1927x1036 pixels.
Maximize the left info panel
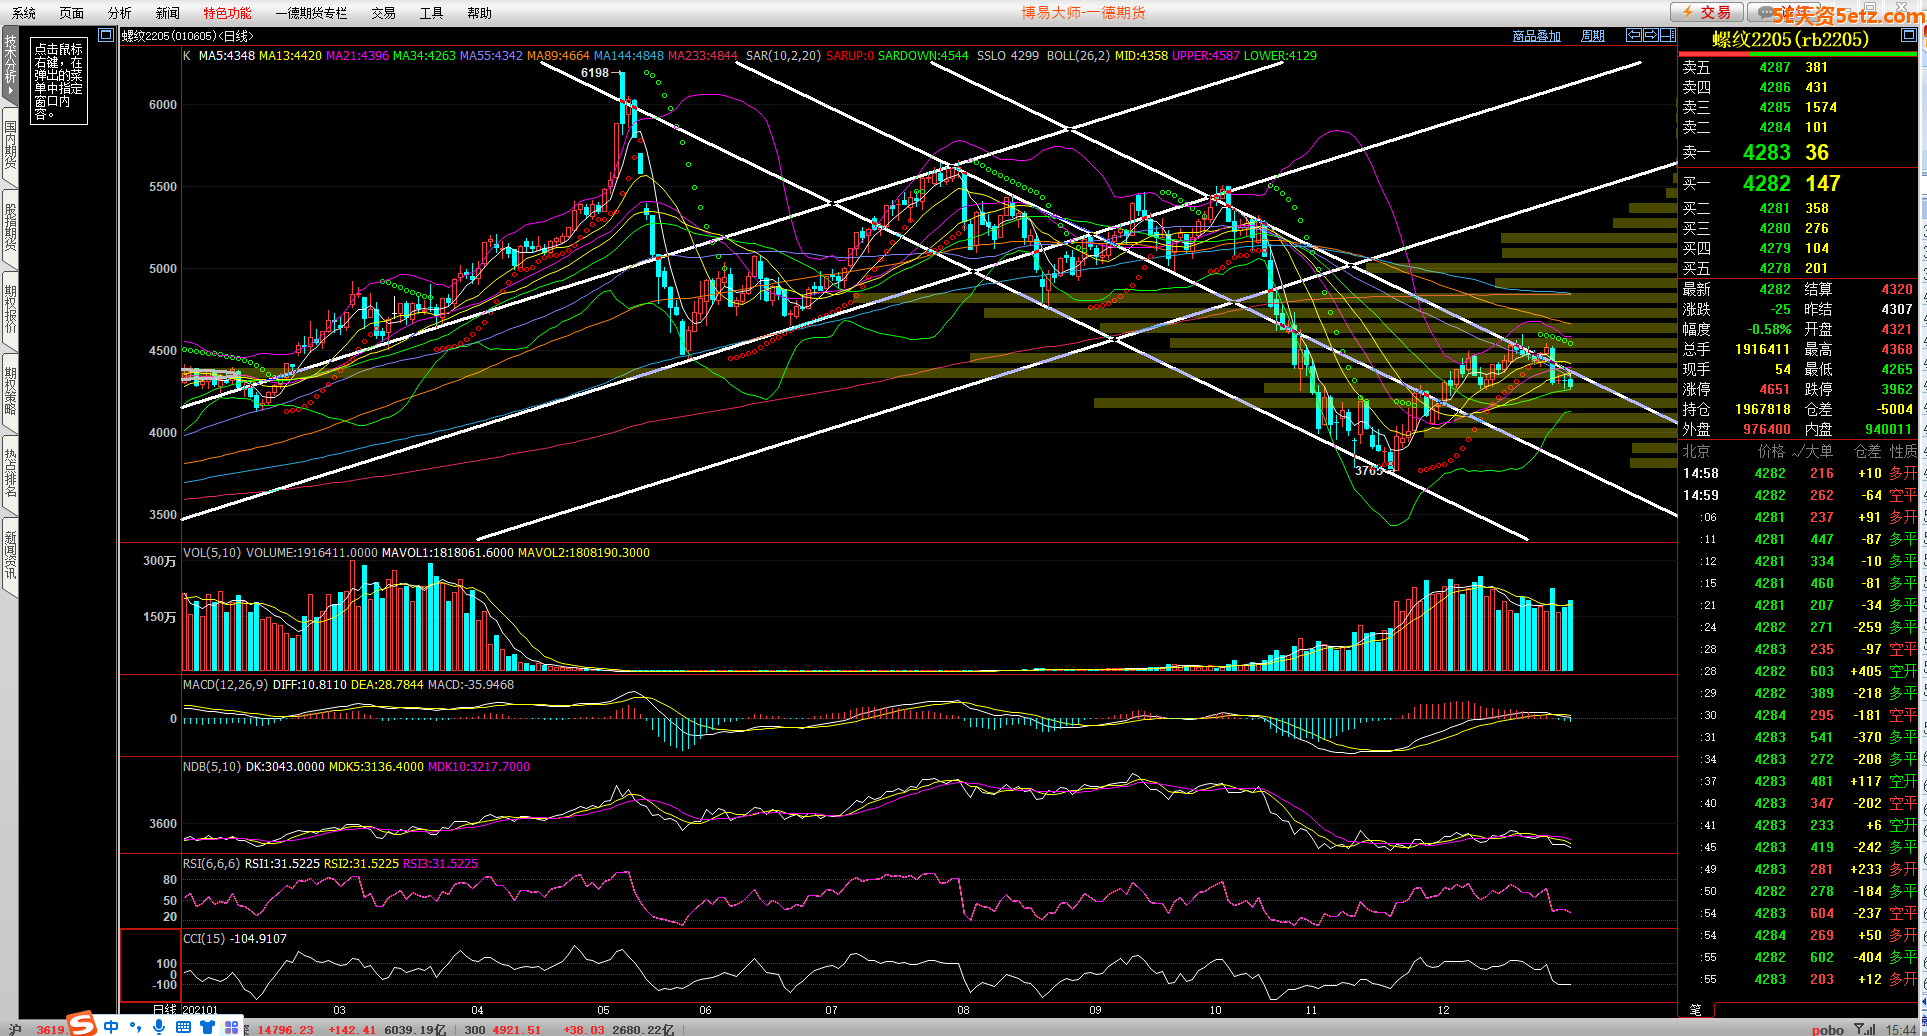coord(106,35)
